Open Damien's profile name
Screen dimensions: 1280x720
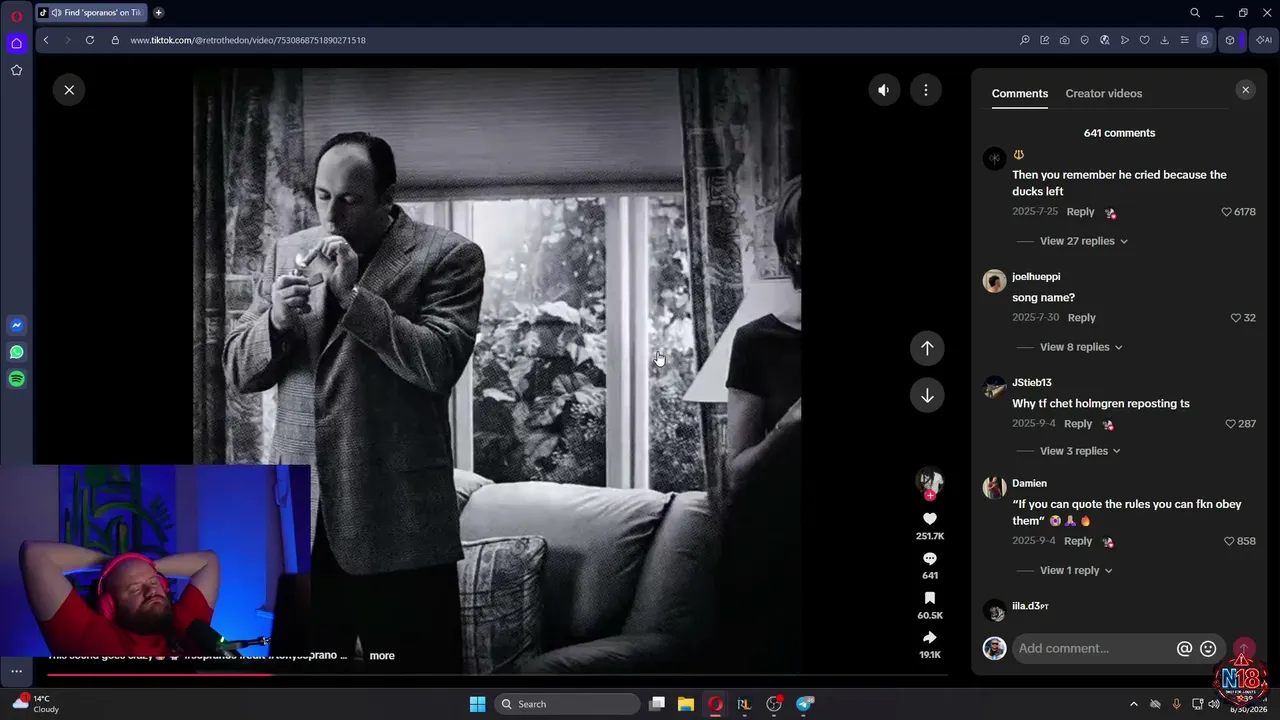1029,484
